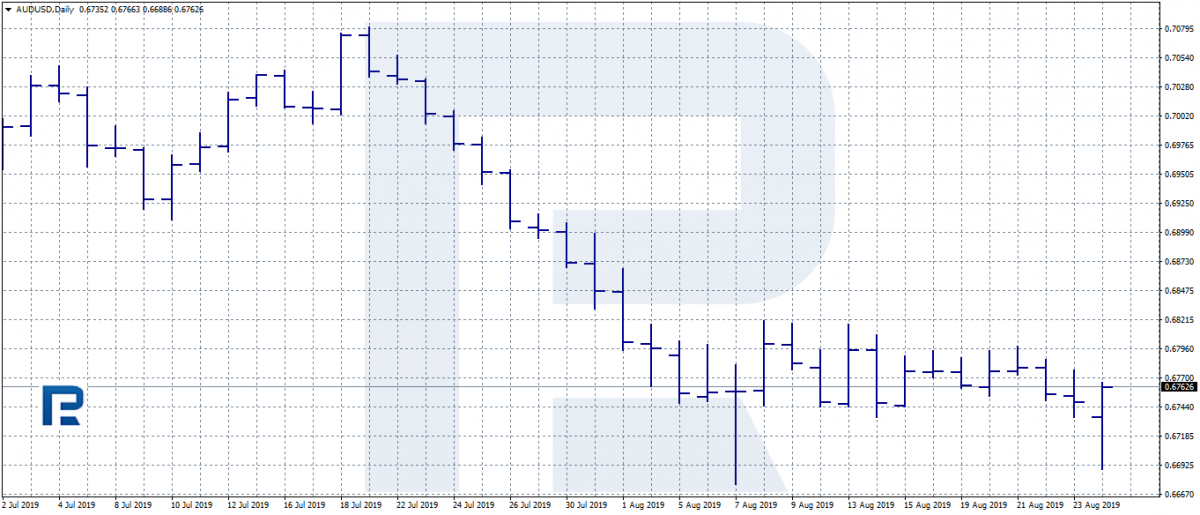Click the 5 Aug 2019 date label

coord(699,506)
